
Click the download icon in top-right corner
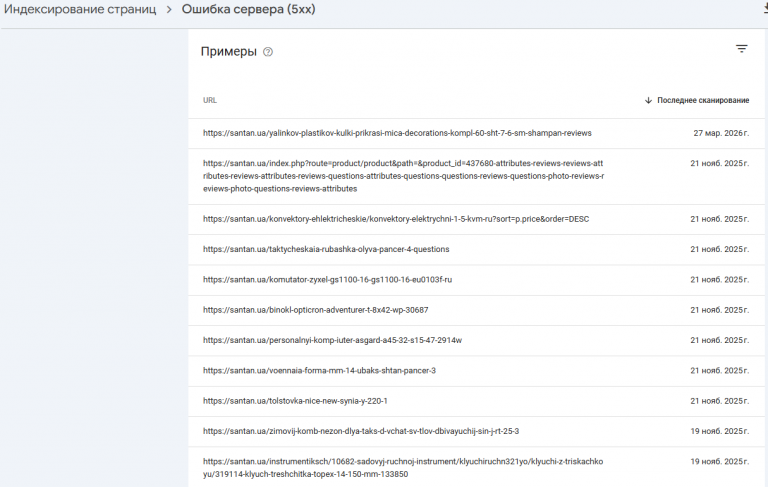(764, 8)
